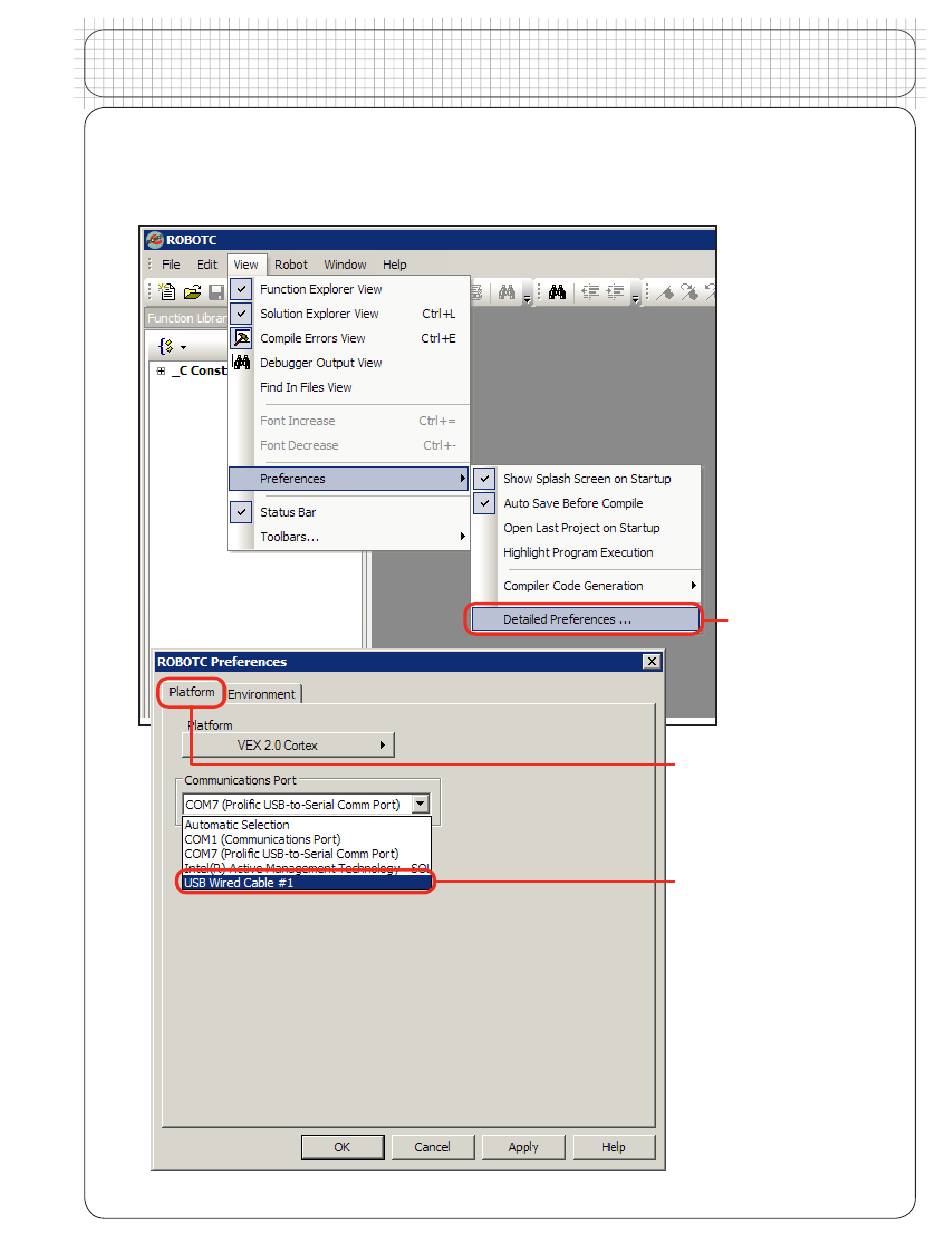
Task: Select COM7 Prolific option in dropdown list
Action: tap(306, 854)
